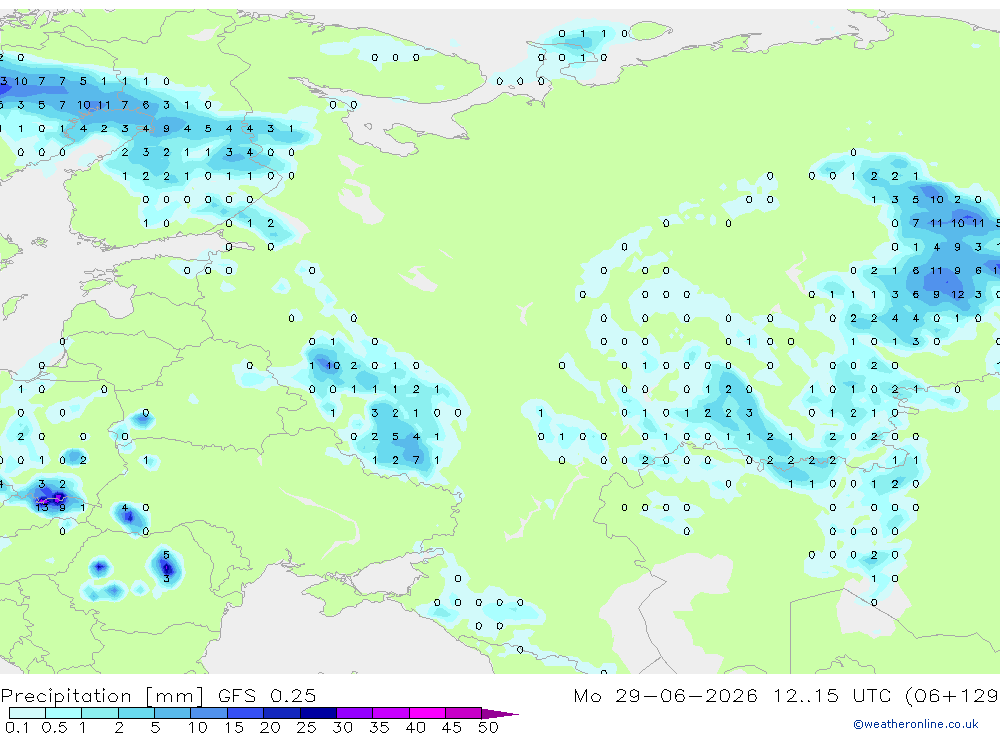The width and height of the screenshot is (1000, 733).
Task: Select the 20–25 mm legend color
Action: (281, 713)
